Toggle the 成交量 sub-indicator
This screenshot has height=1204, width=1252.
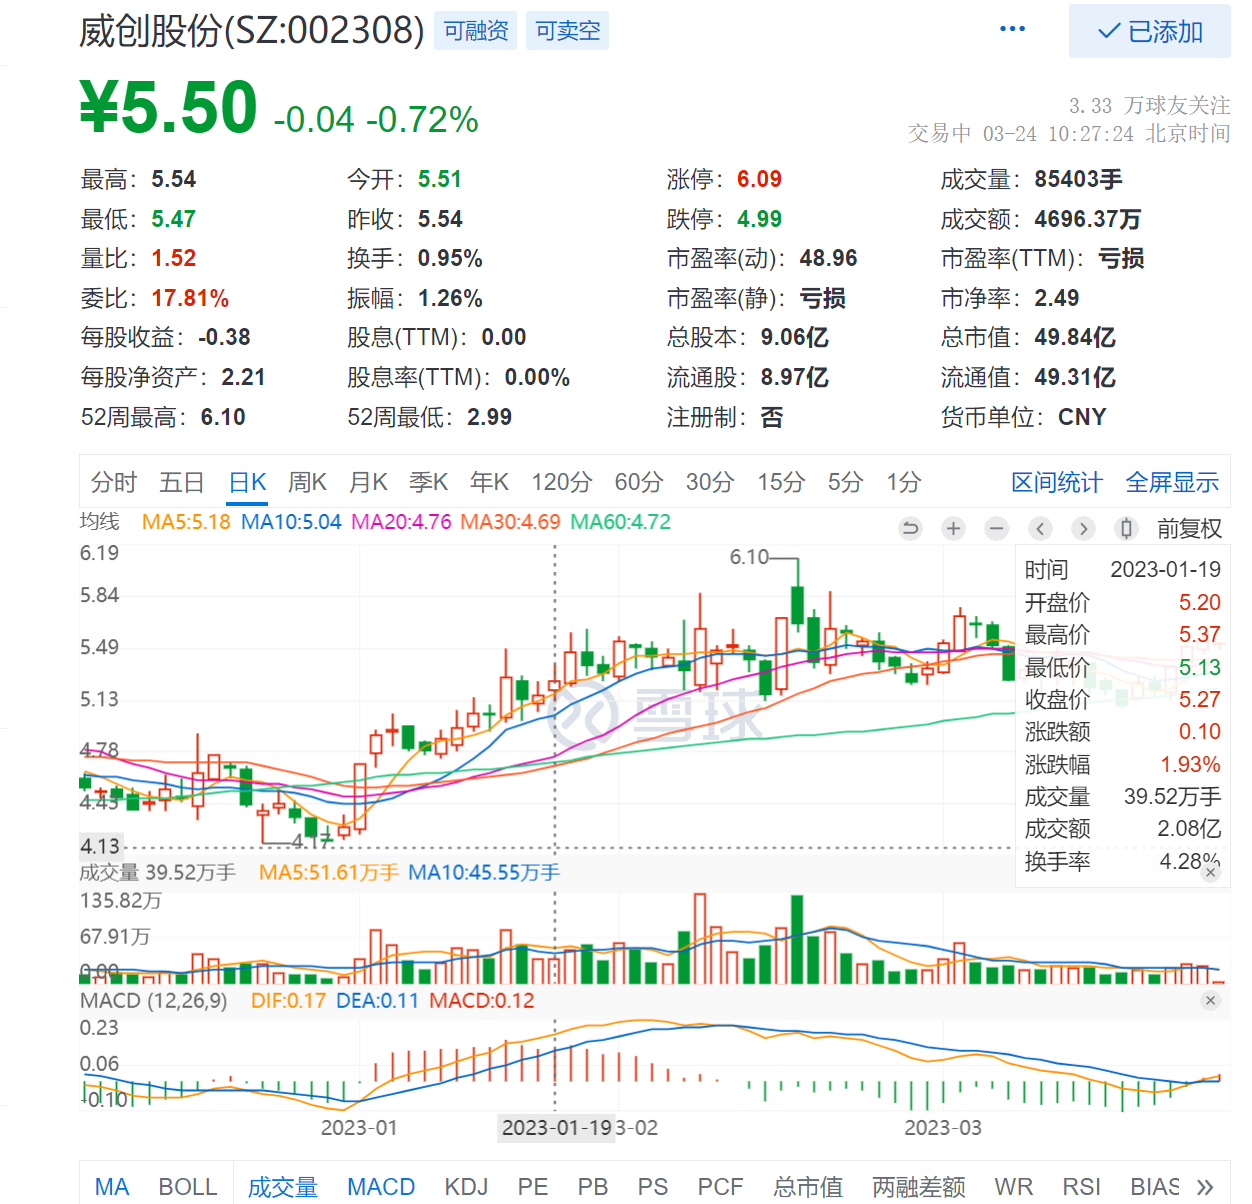click(x=283, y=1187)
